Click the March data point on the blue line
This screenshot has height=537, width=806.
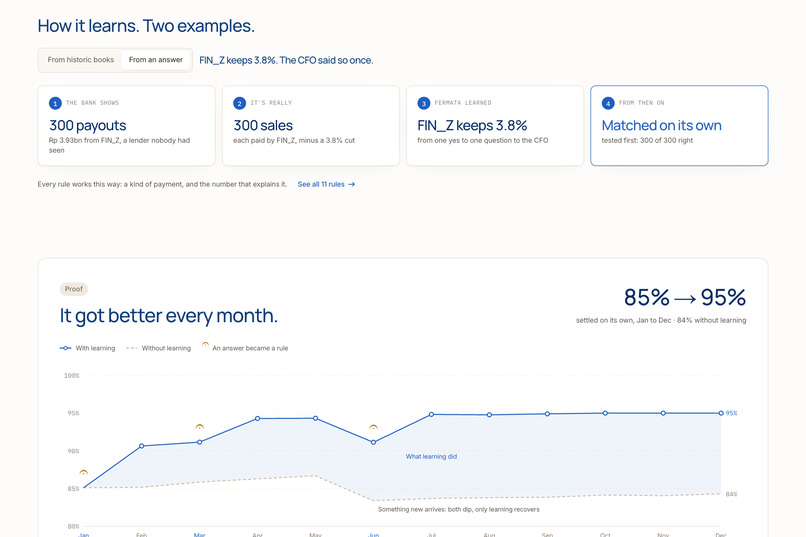(x=199, y=442)
